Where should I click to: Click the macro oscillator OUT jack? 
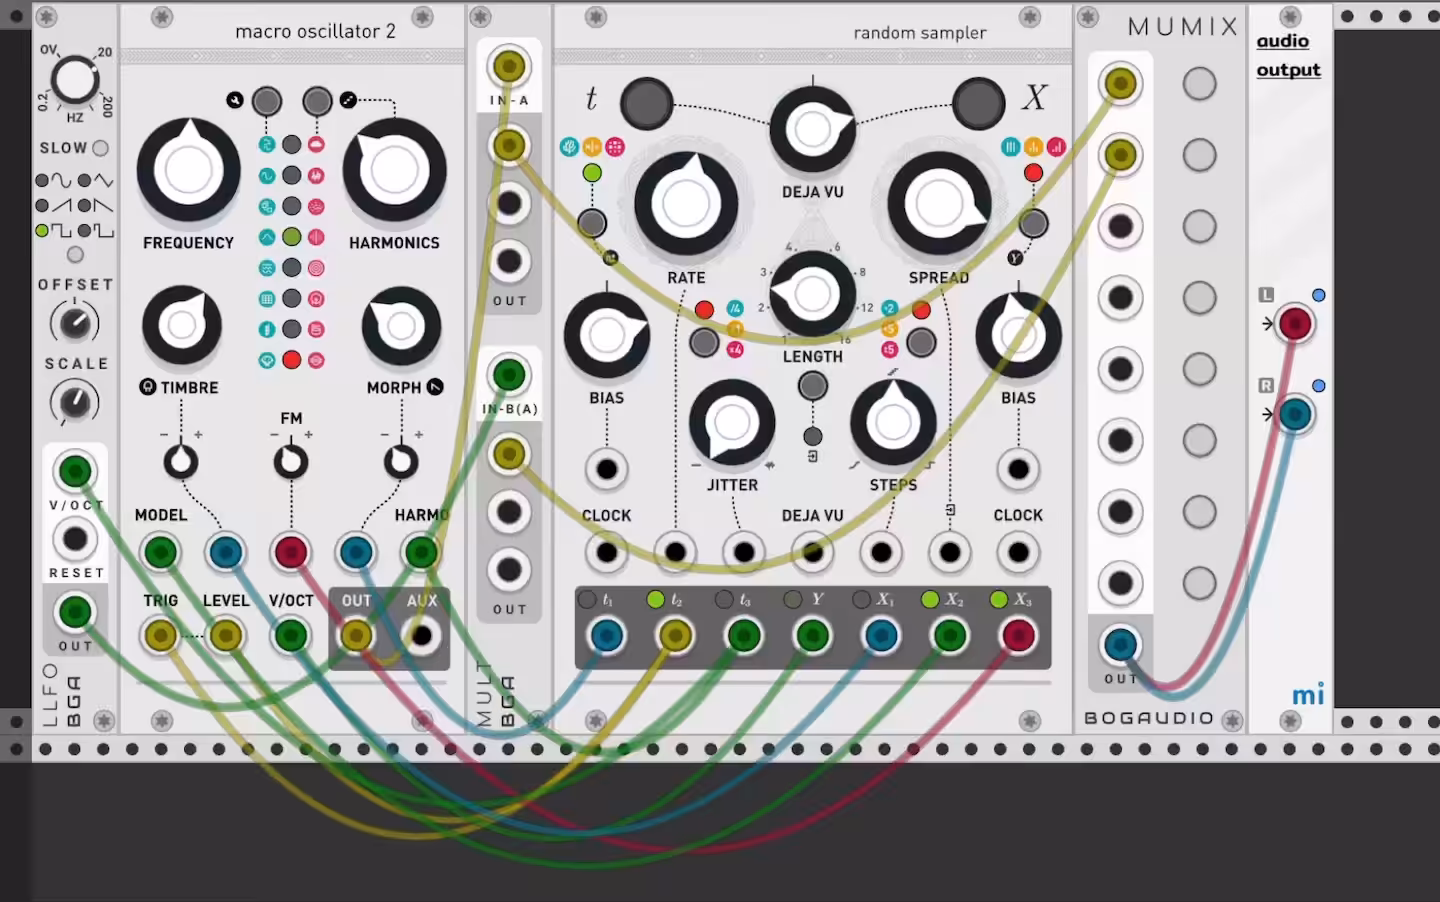[356, 636]
